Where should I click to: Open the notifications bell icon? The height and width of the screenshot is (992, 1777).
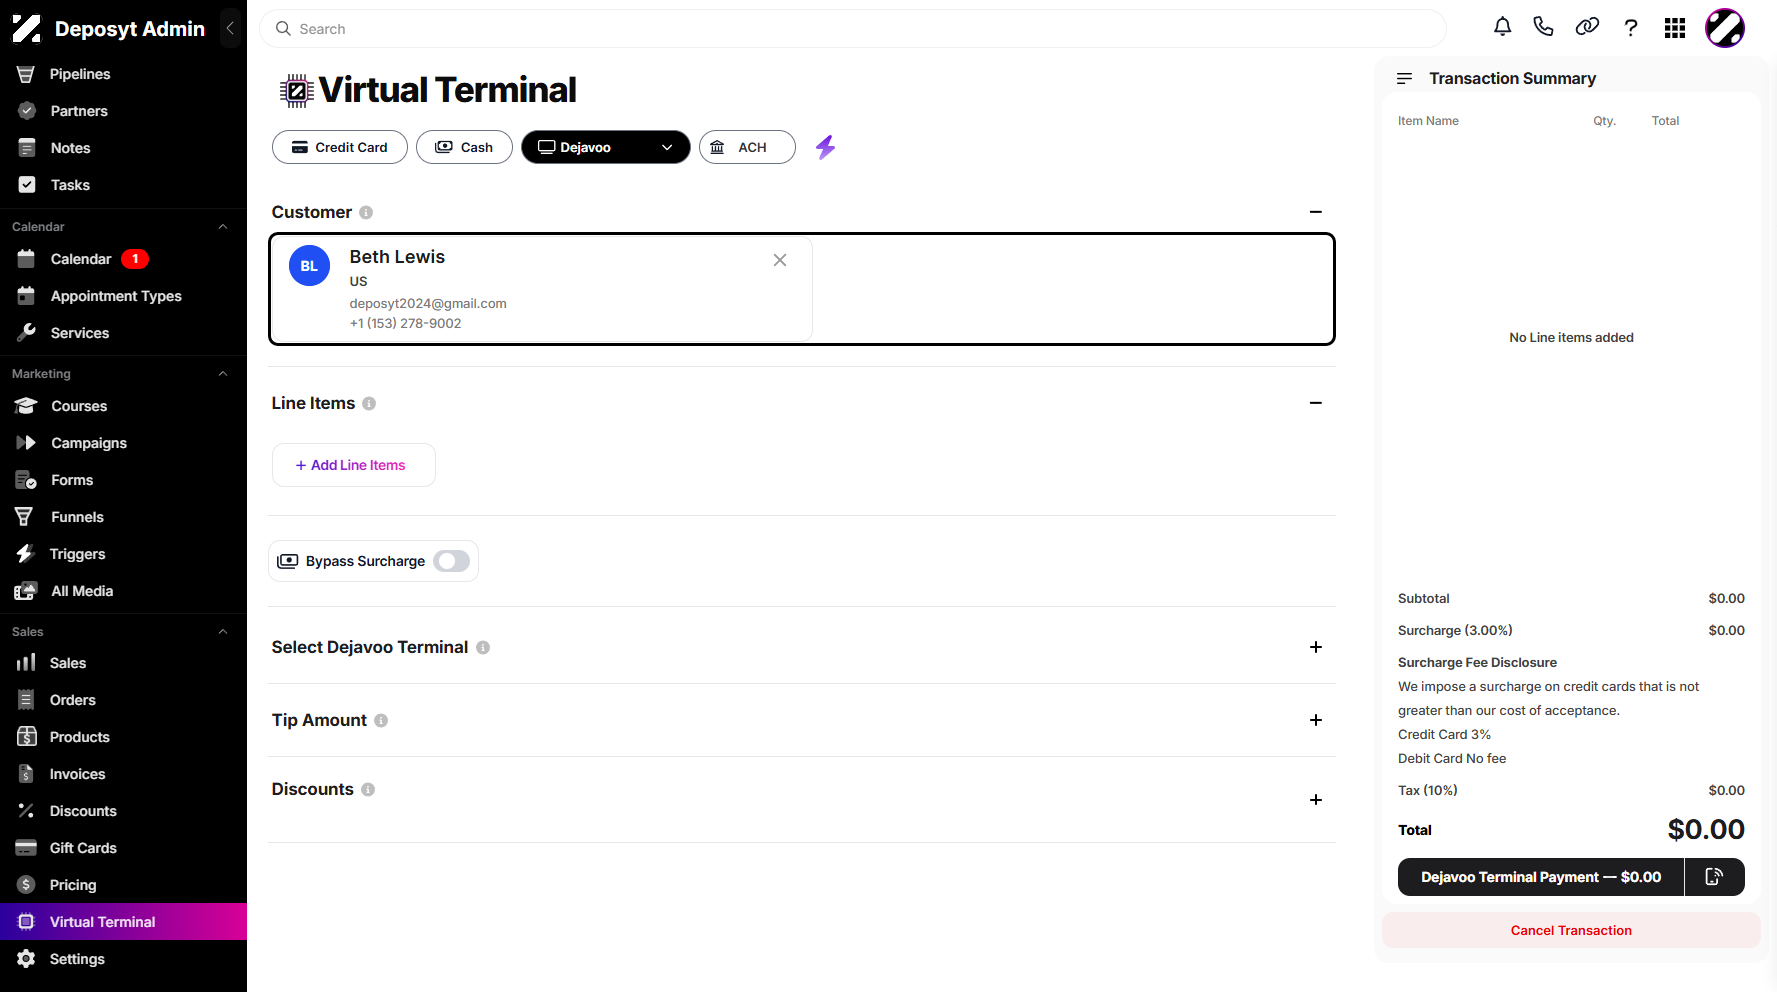coord(1502,28)
